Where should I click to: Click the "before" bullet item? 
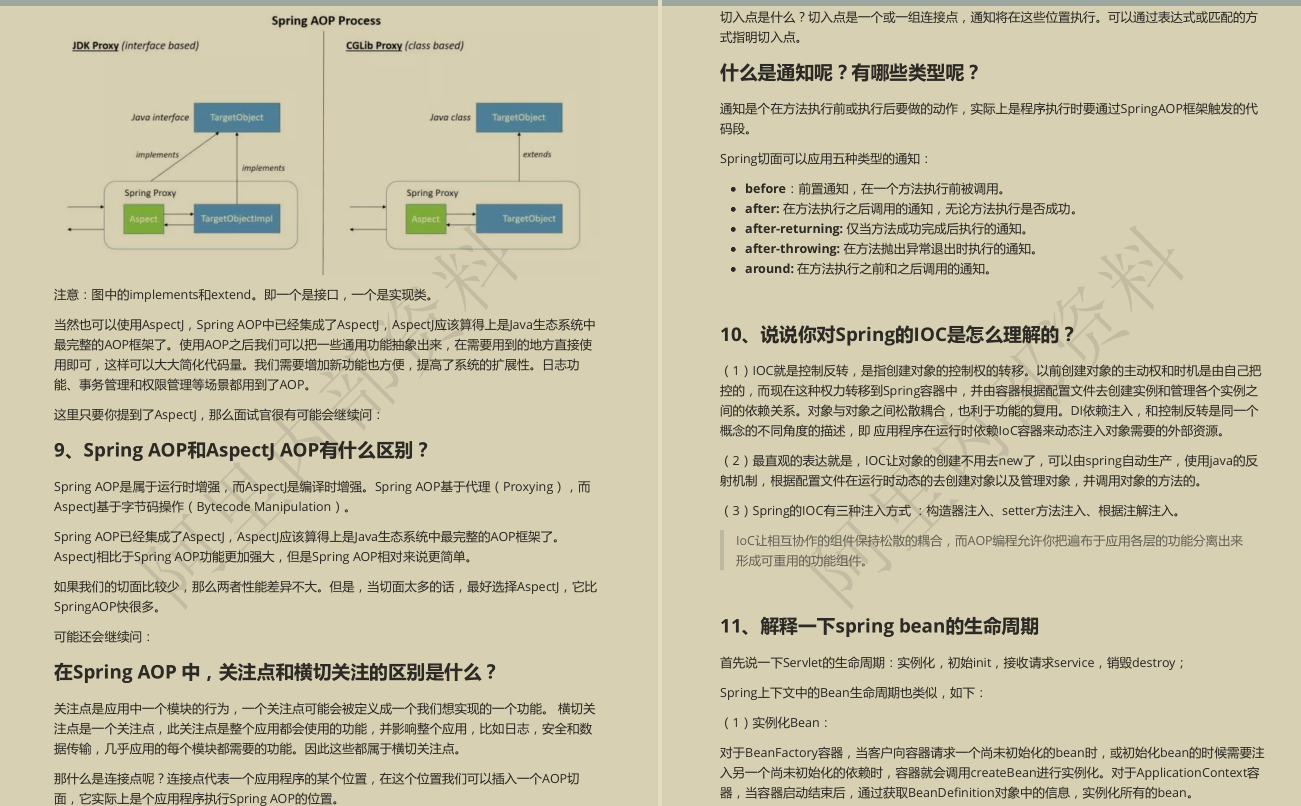[875, 189]
